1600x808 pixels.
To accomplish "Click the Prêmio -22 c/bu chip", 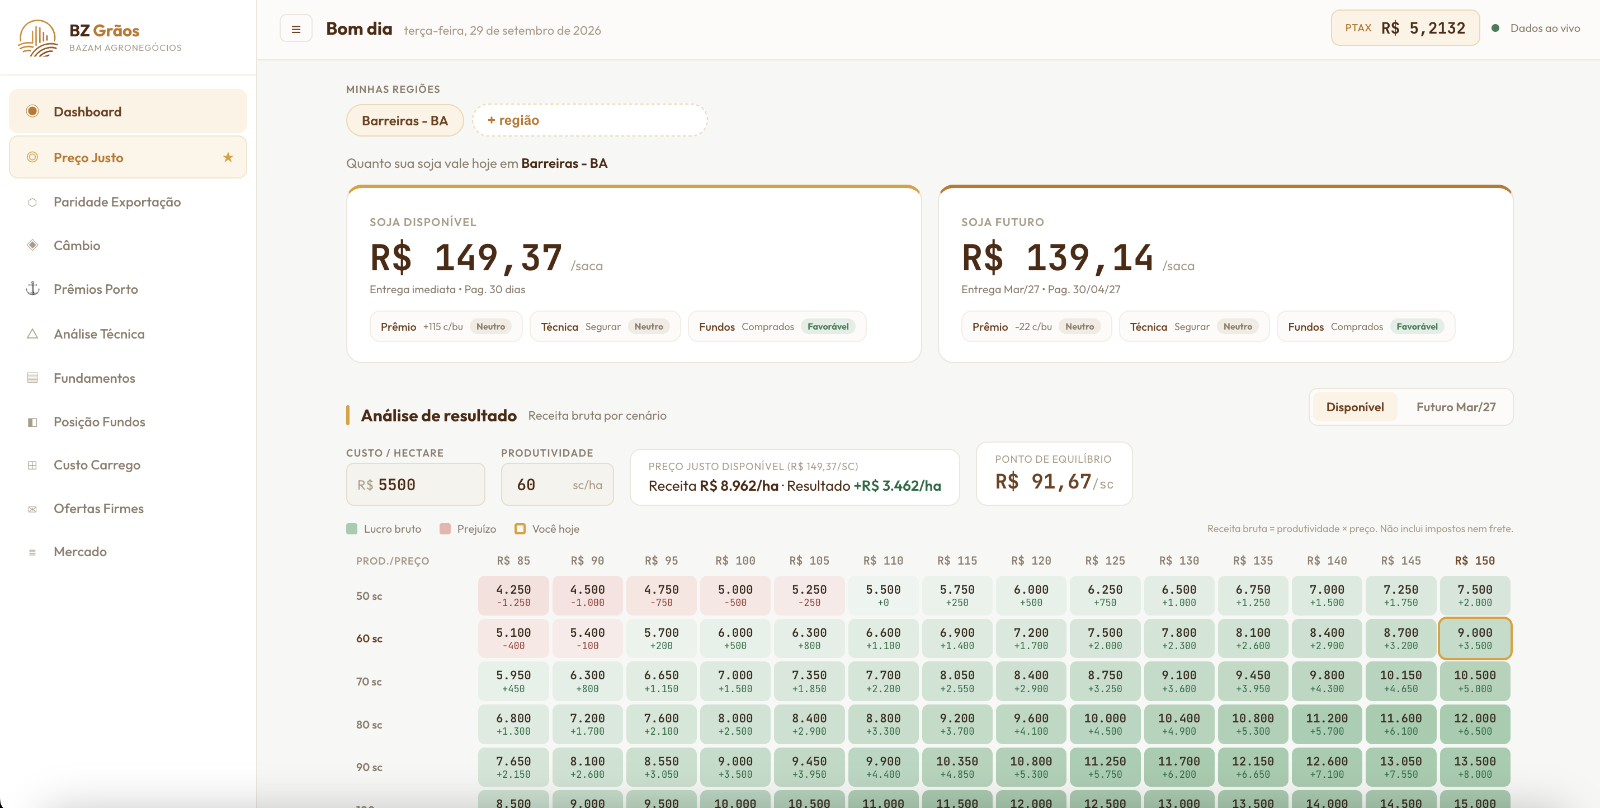I will tap(1036, 327).
